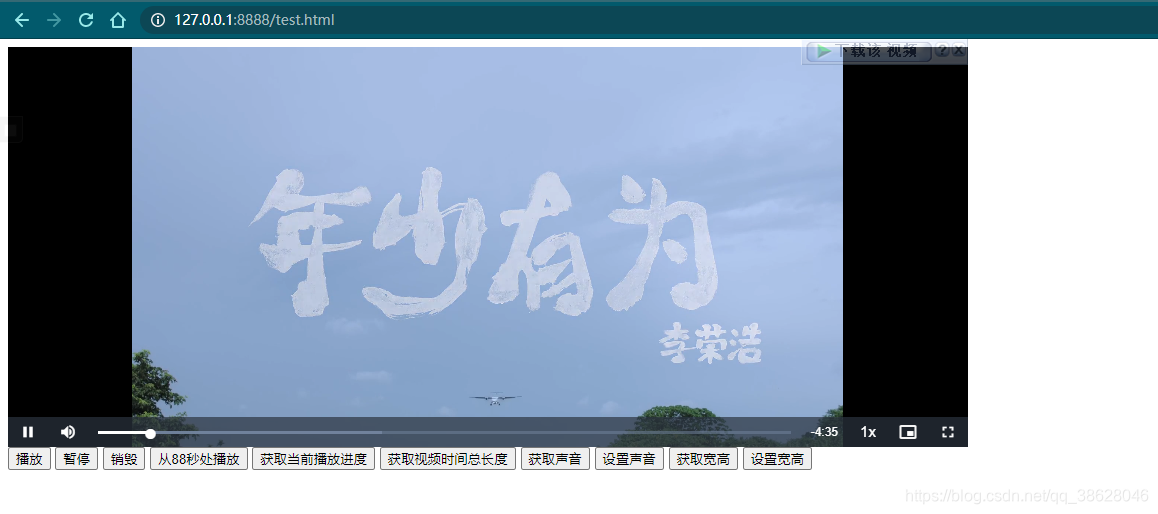The height and width of the screenshot is (514, 1158).
Task: Go back with browser back arrow
Action: 21,20
